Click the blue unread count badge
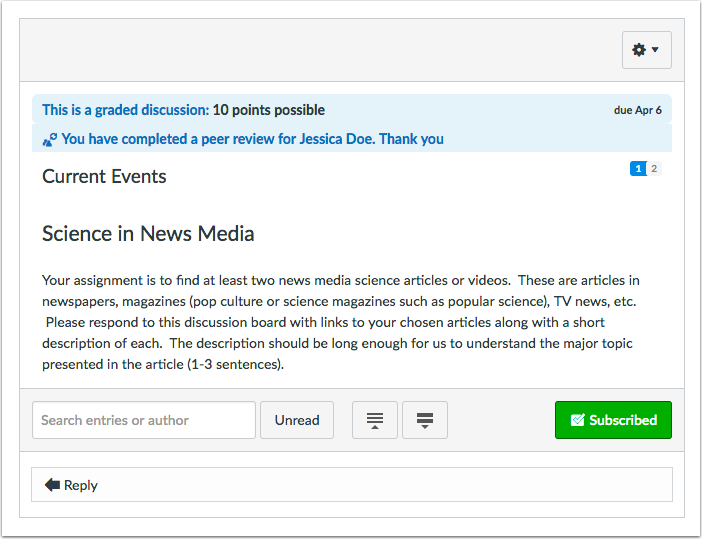Screen dimensions: 702x539 638,169
